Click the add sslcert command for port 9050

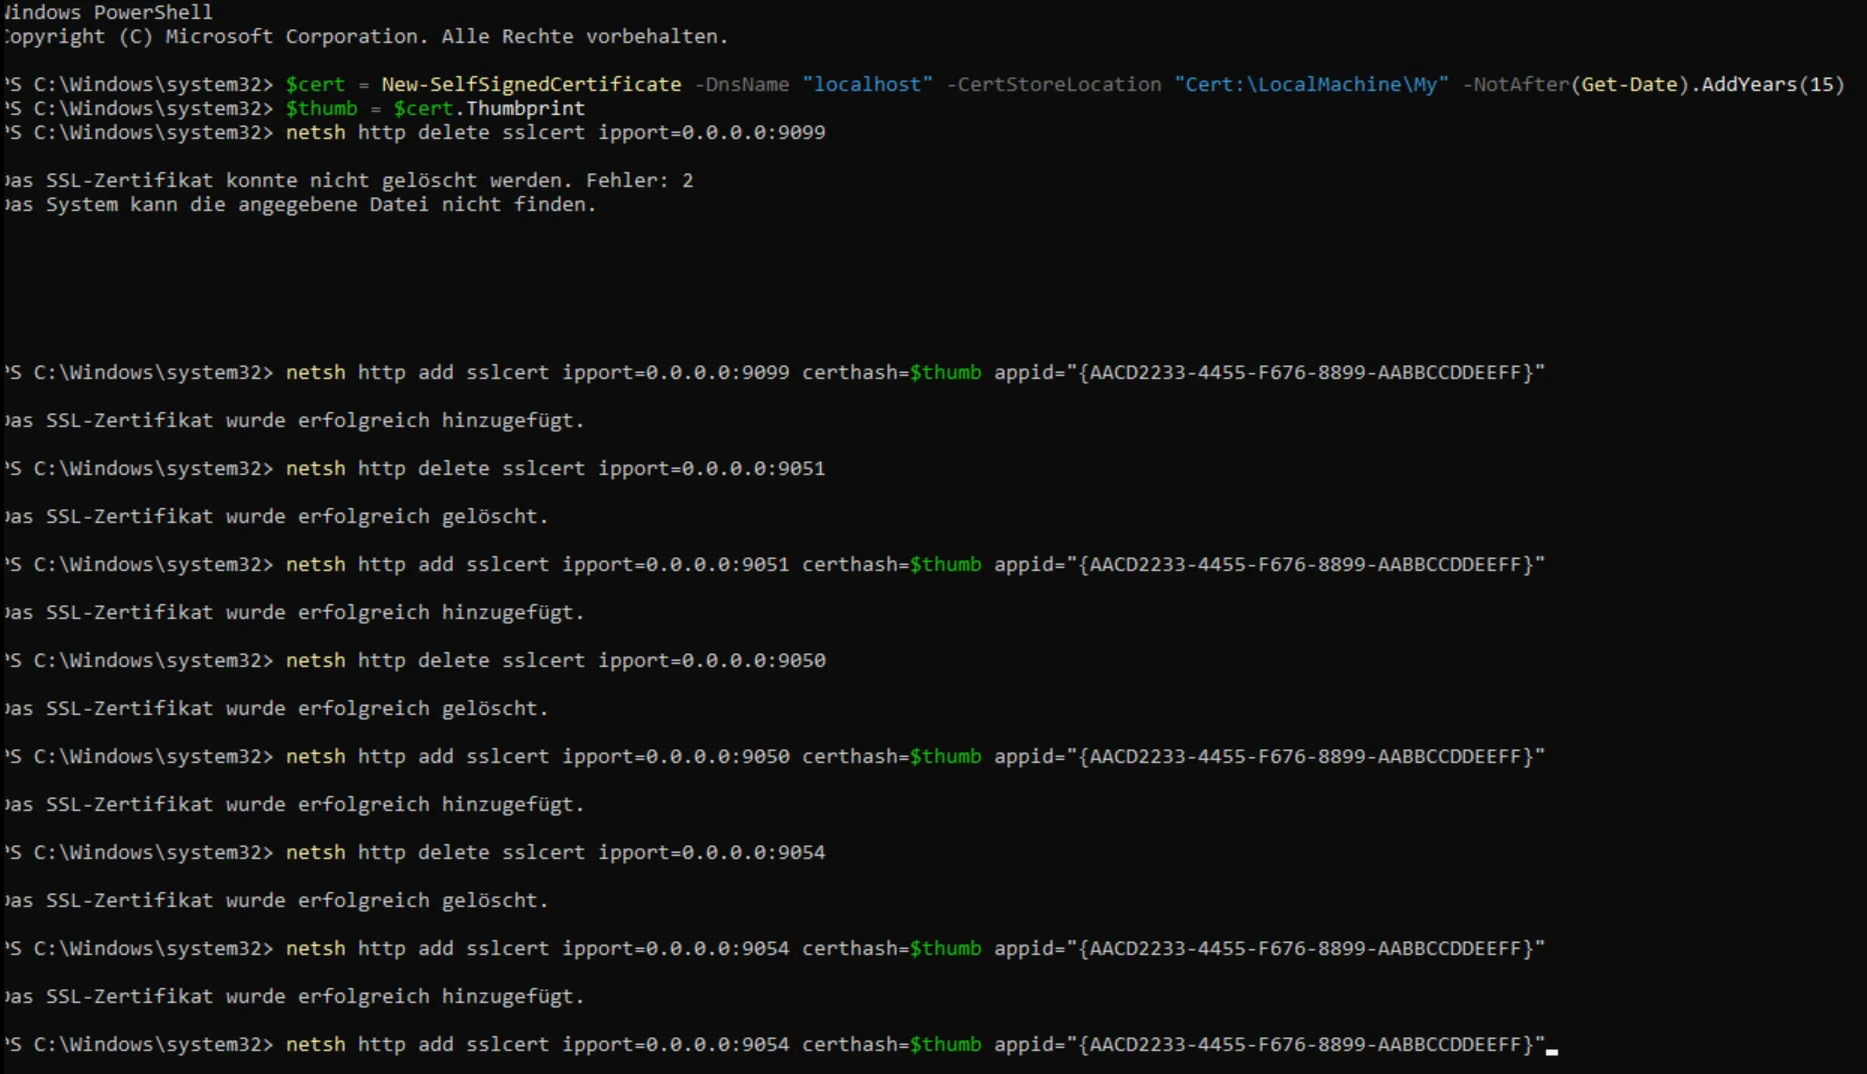click(914, 756)
